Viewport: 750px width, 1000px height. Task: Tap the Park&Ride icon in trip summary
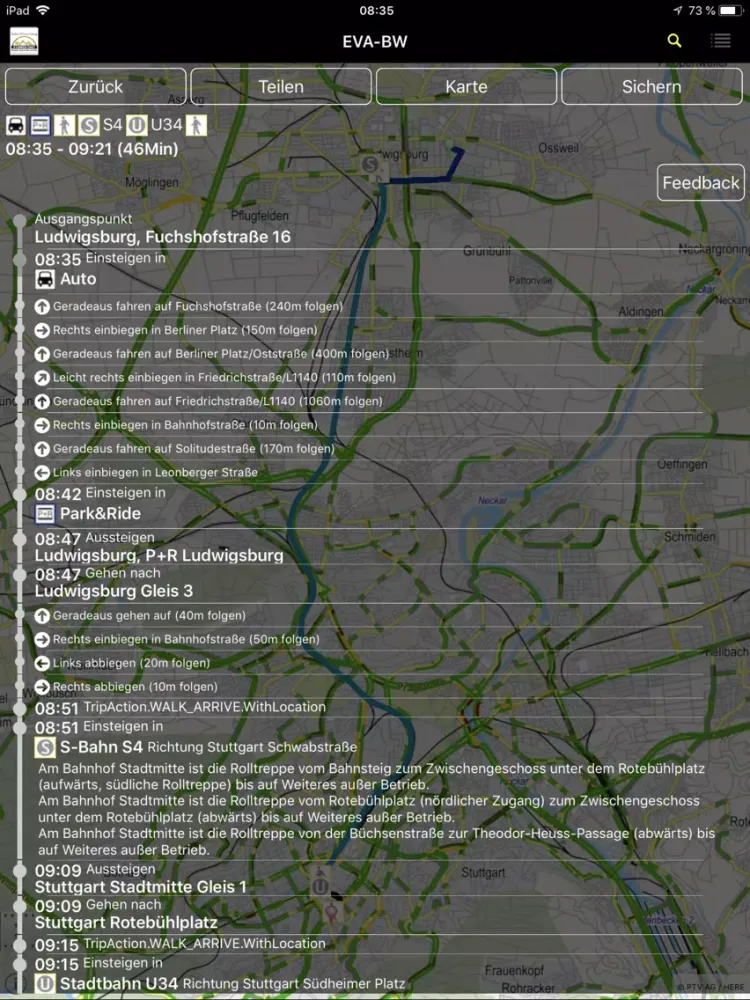click(40, 125)
